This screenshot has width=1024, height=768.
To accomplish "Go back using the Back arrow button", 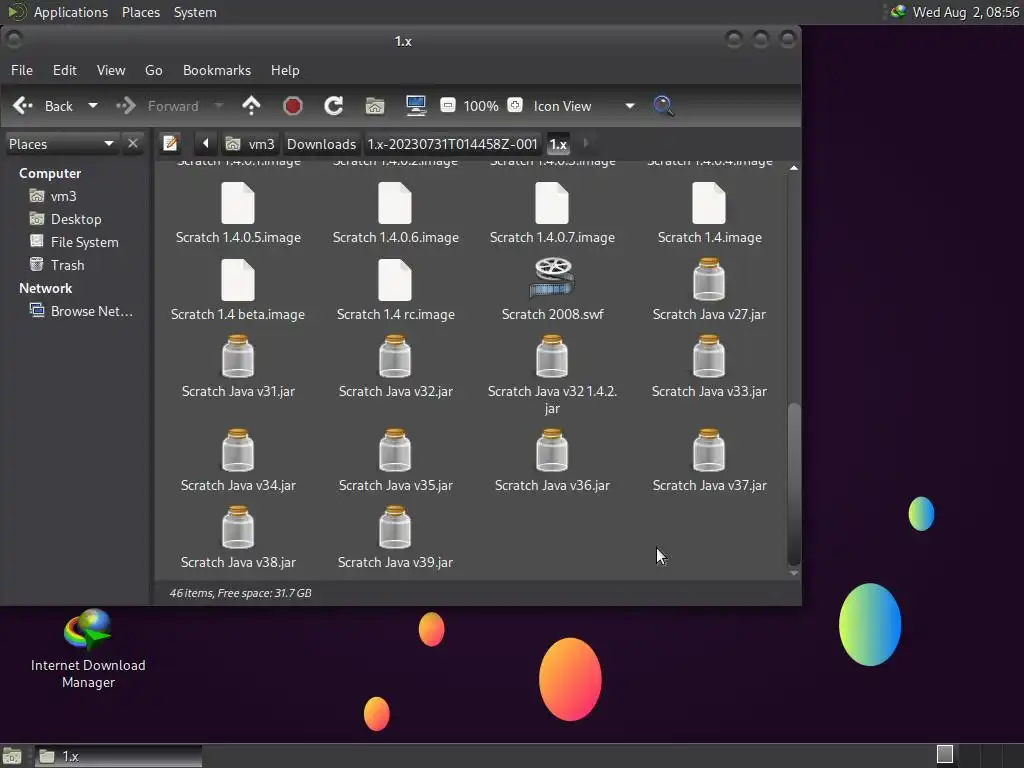I will [42, 106].
